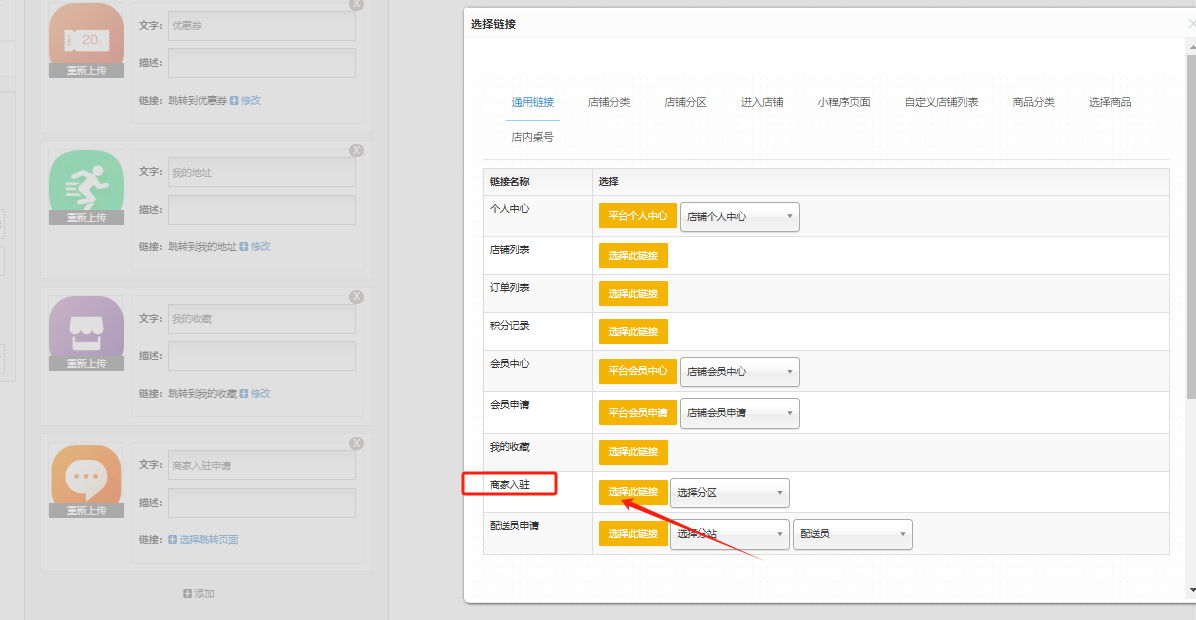The image size is (1196, 620).
Task: Open the 配送员 dropdown in the 配送员申请 row
Action: [x=853, y=534]
